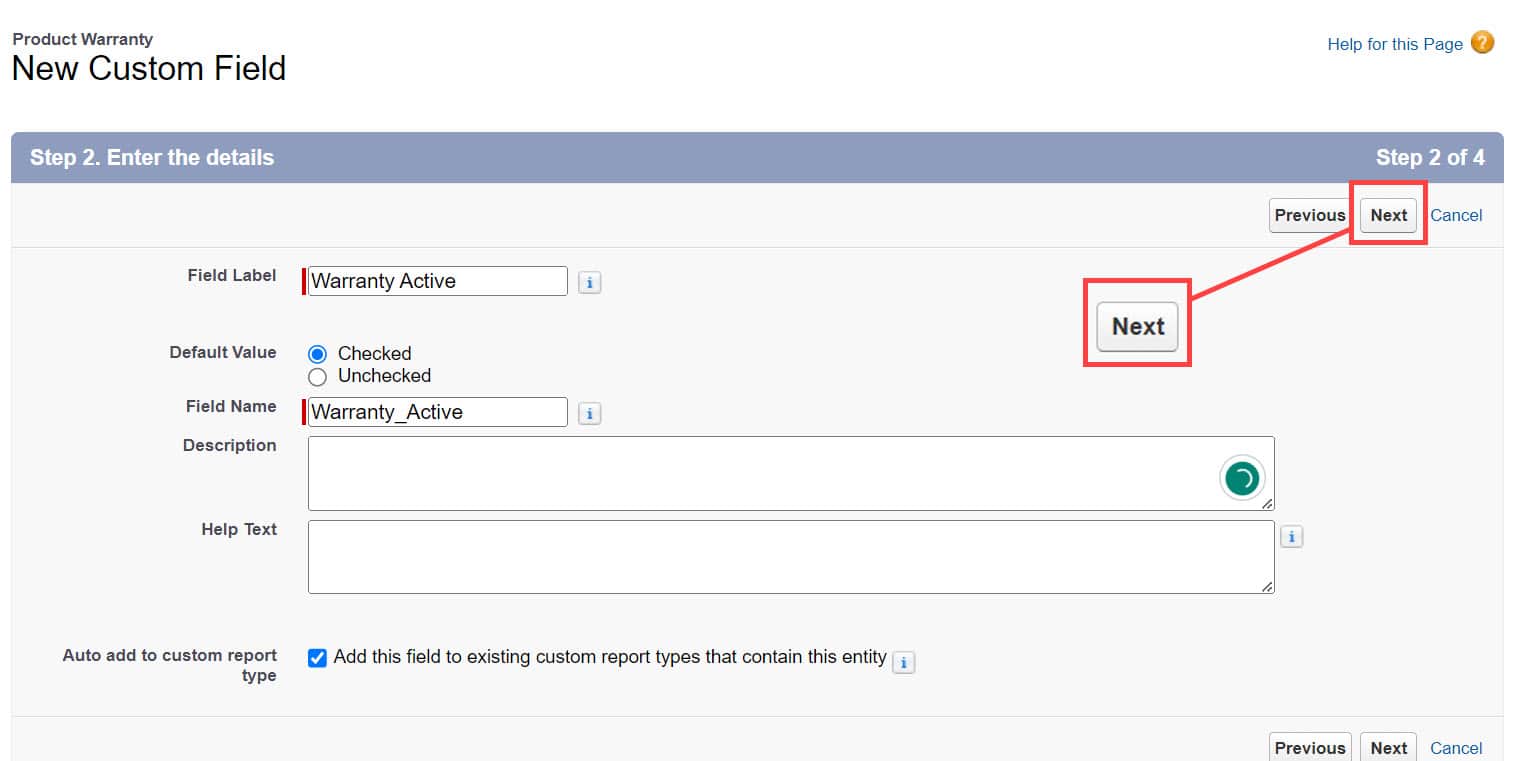
Task: Open Help for this Page
Action: pos(1394,44)
